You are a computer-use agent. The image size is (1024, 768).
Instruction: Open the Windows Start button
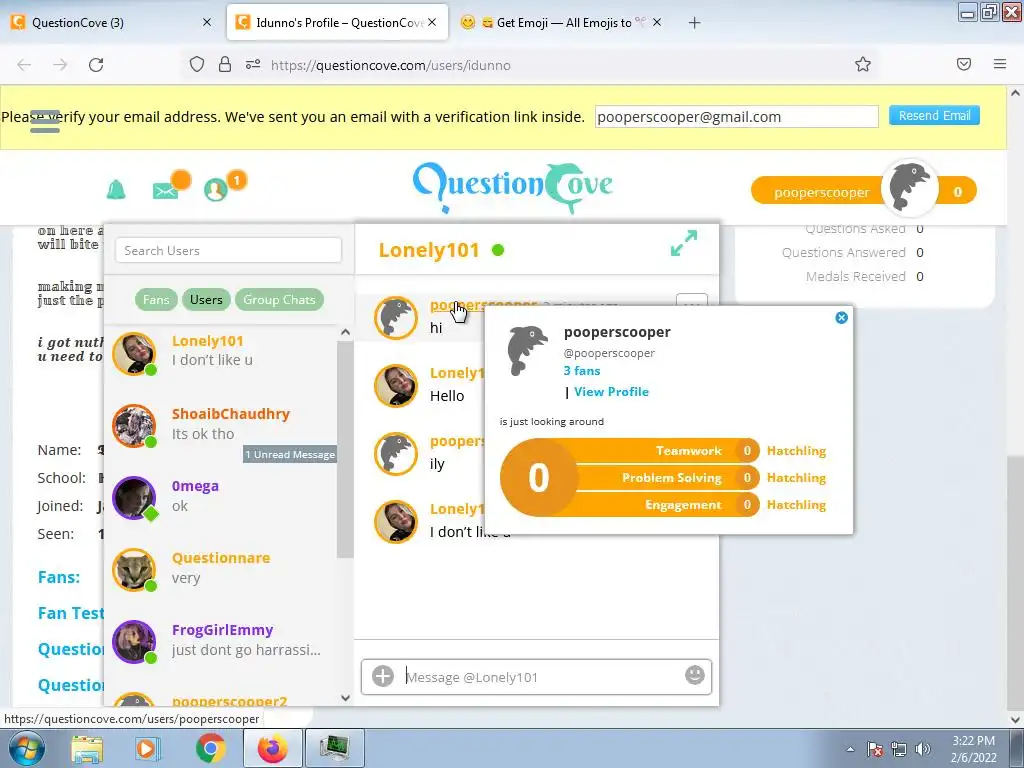[x=26, y=748]
